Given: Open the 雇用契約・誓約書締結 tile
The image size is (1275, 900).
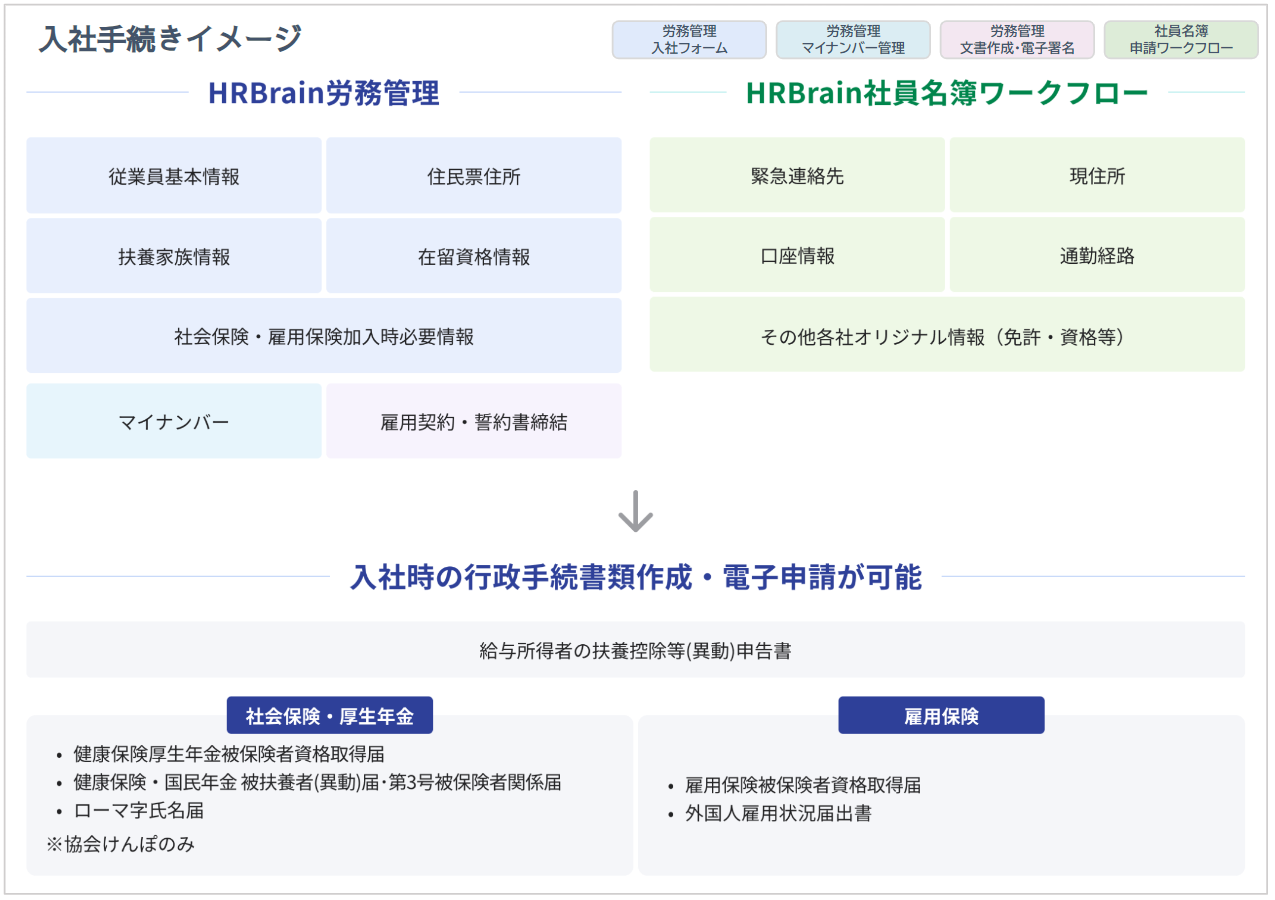Looking at the screenshot, I should pyautogui.click(x=474, y=421).
